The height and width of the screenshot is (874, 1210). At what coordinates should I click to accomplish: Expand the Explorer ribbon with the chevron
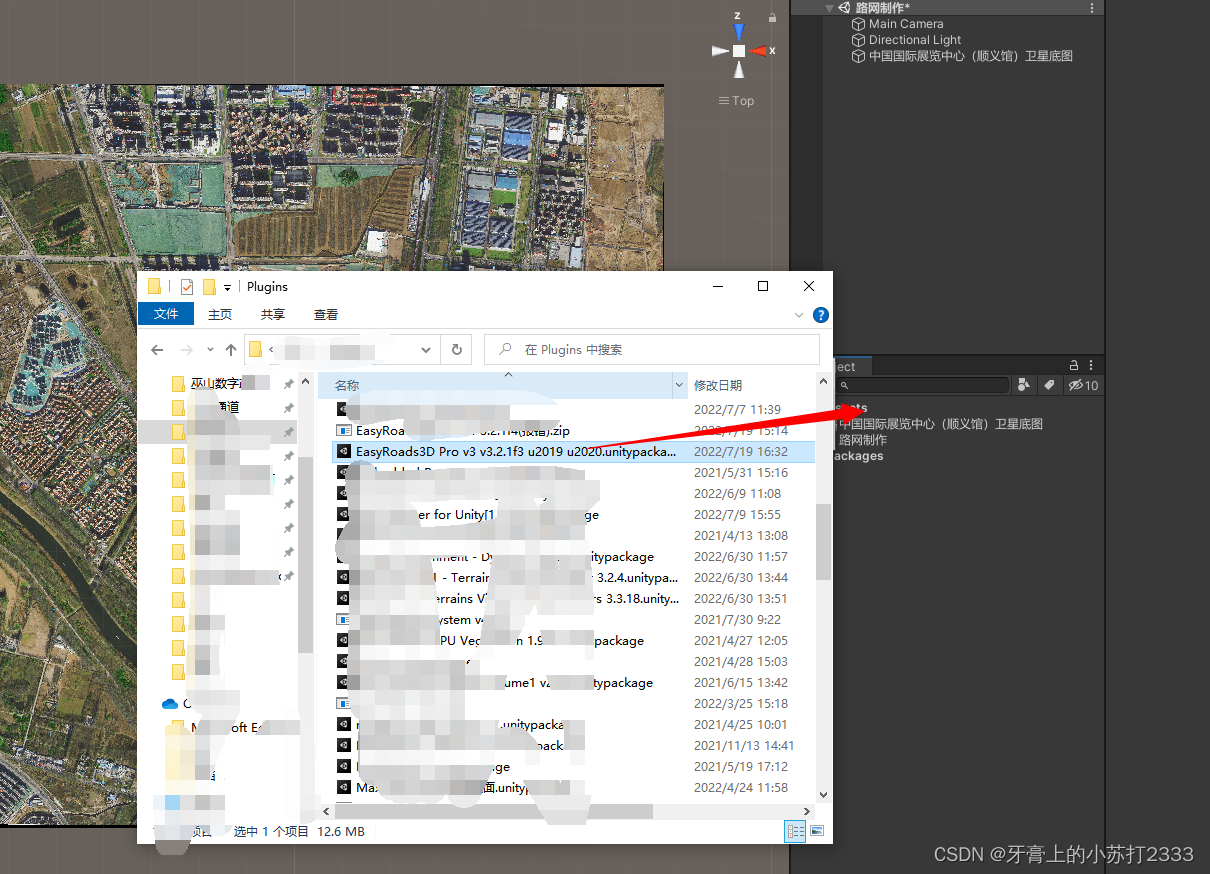(x=799, y=314)
